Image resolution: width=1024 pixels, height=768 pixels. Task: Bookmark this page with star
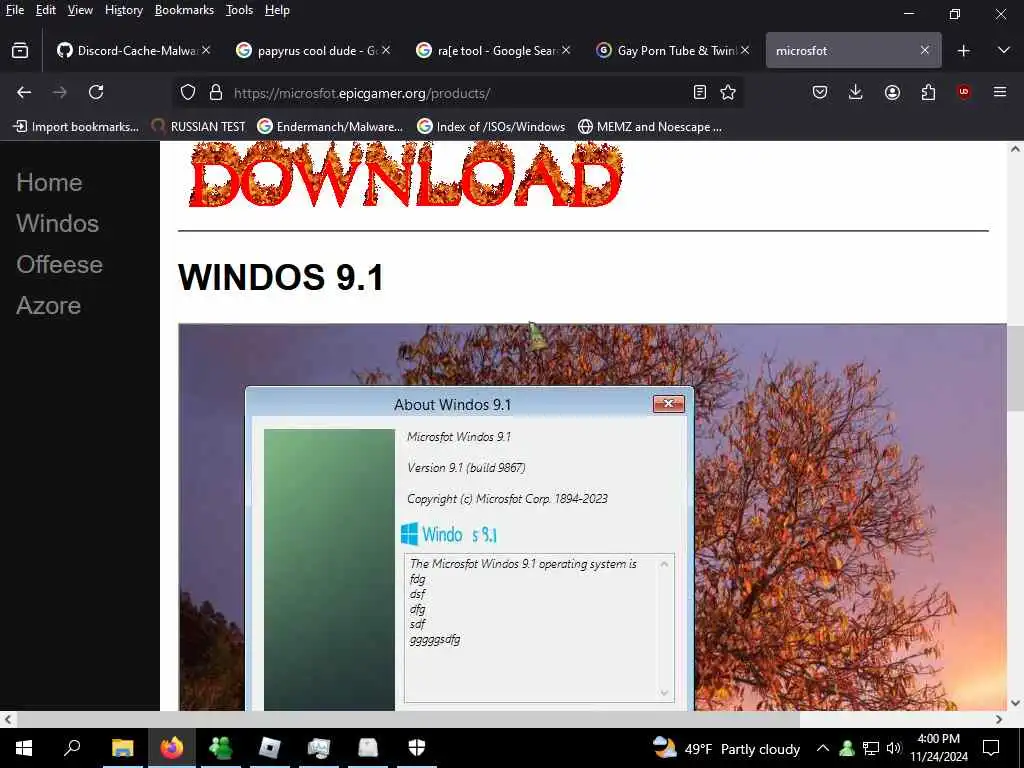728,93
